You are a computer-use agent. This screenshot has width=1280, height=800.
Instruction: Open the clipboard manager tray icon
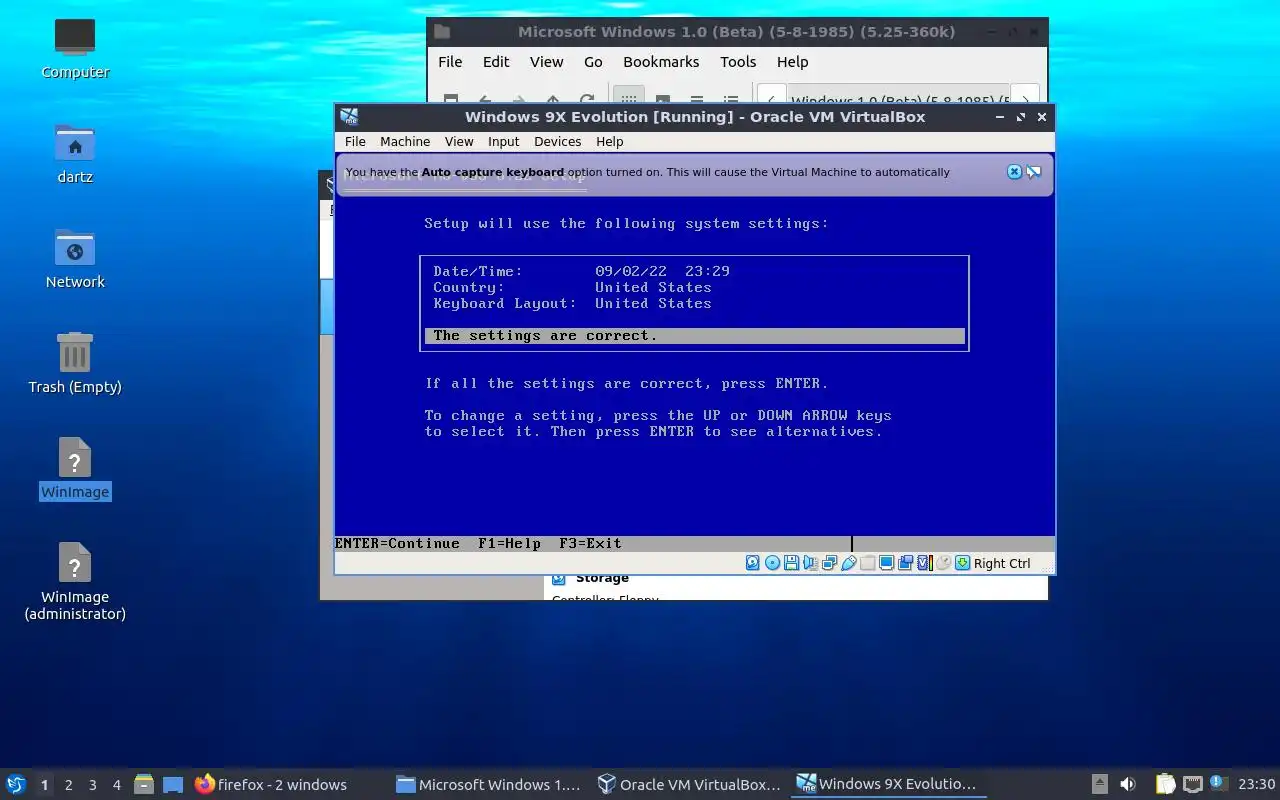pyautogui.click(x=1165, y=784)
